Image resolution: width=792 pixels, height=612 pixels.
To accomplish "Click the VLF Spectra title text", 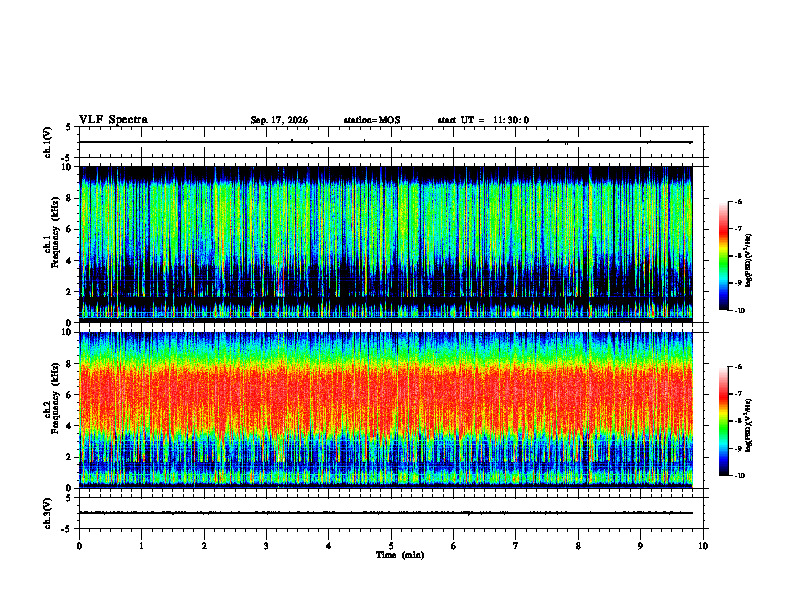I will click(x=113, y=120).
